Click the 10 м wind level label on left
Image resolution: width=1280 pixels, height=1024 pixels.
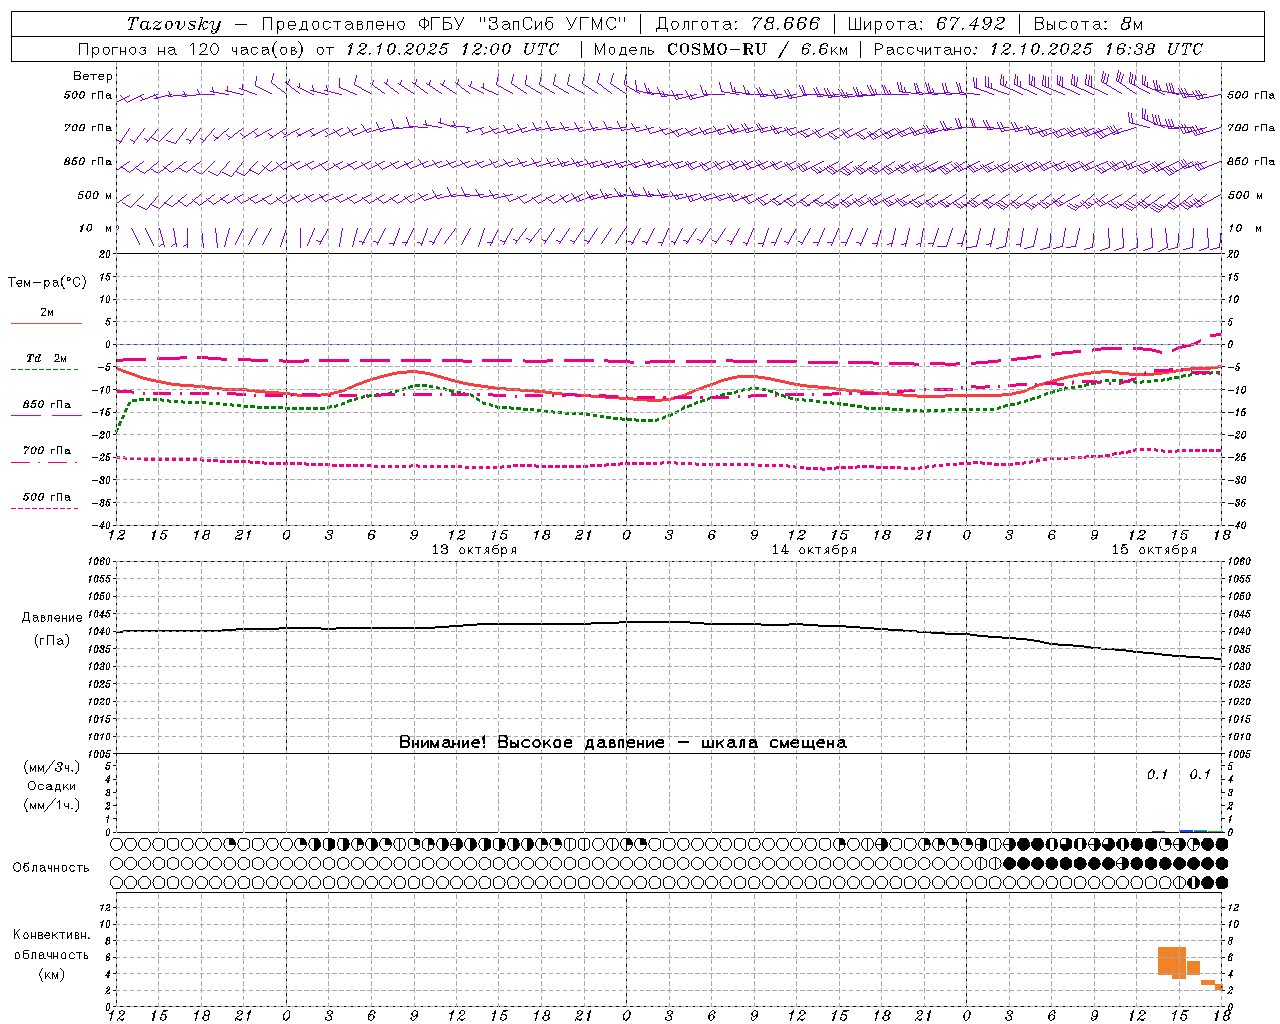coord(96,229)
